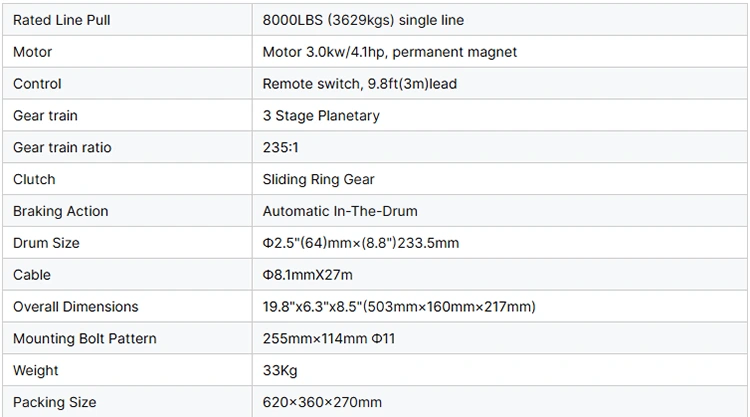Select the 620×360×270mm packing size

(x=322, y=402)
